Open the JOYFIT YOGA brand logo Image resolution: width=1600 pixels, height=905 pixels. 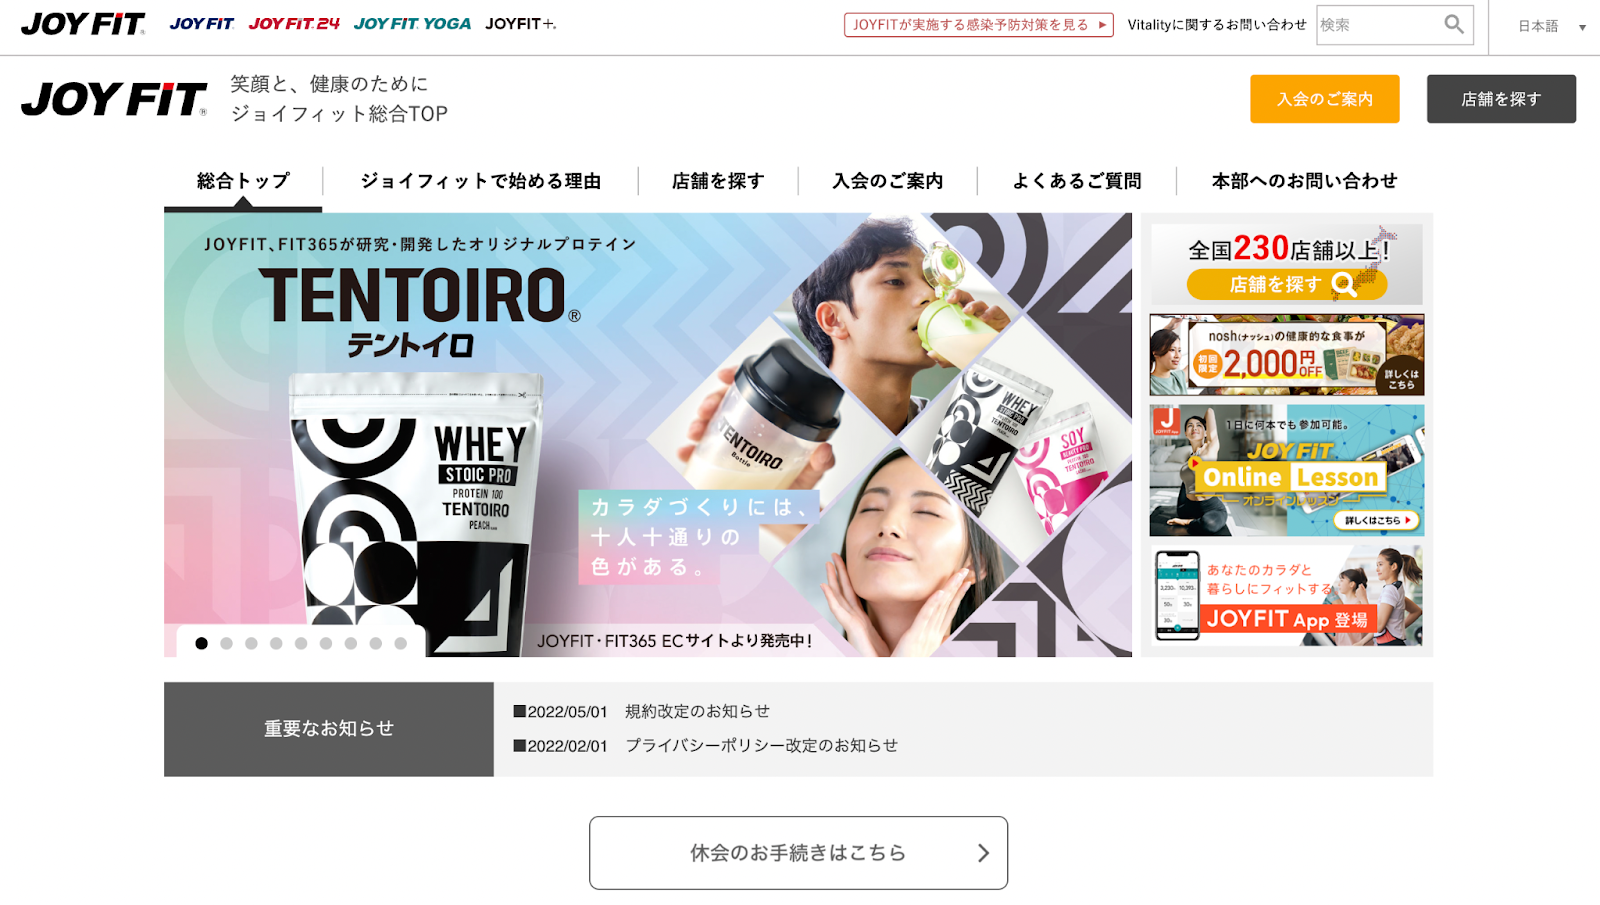[412, 23]
